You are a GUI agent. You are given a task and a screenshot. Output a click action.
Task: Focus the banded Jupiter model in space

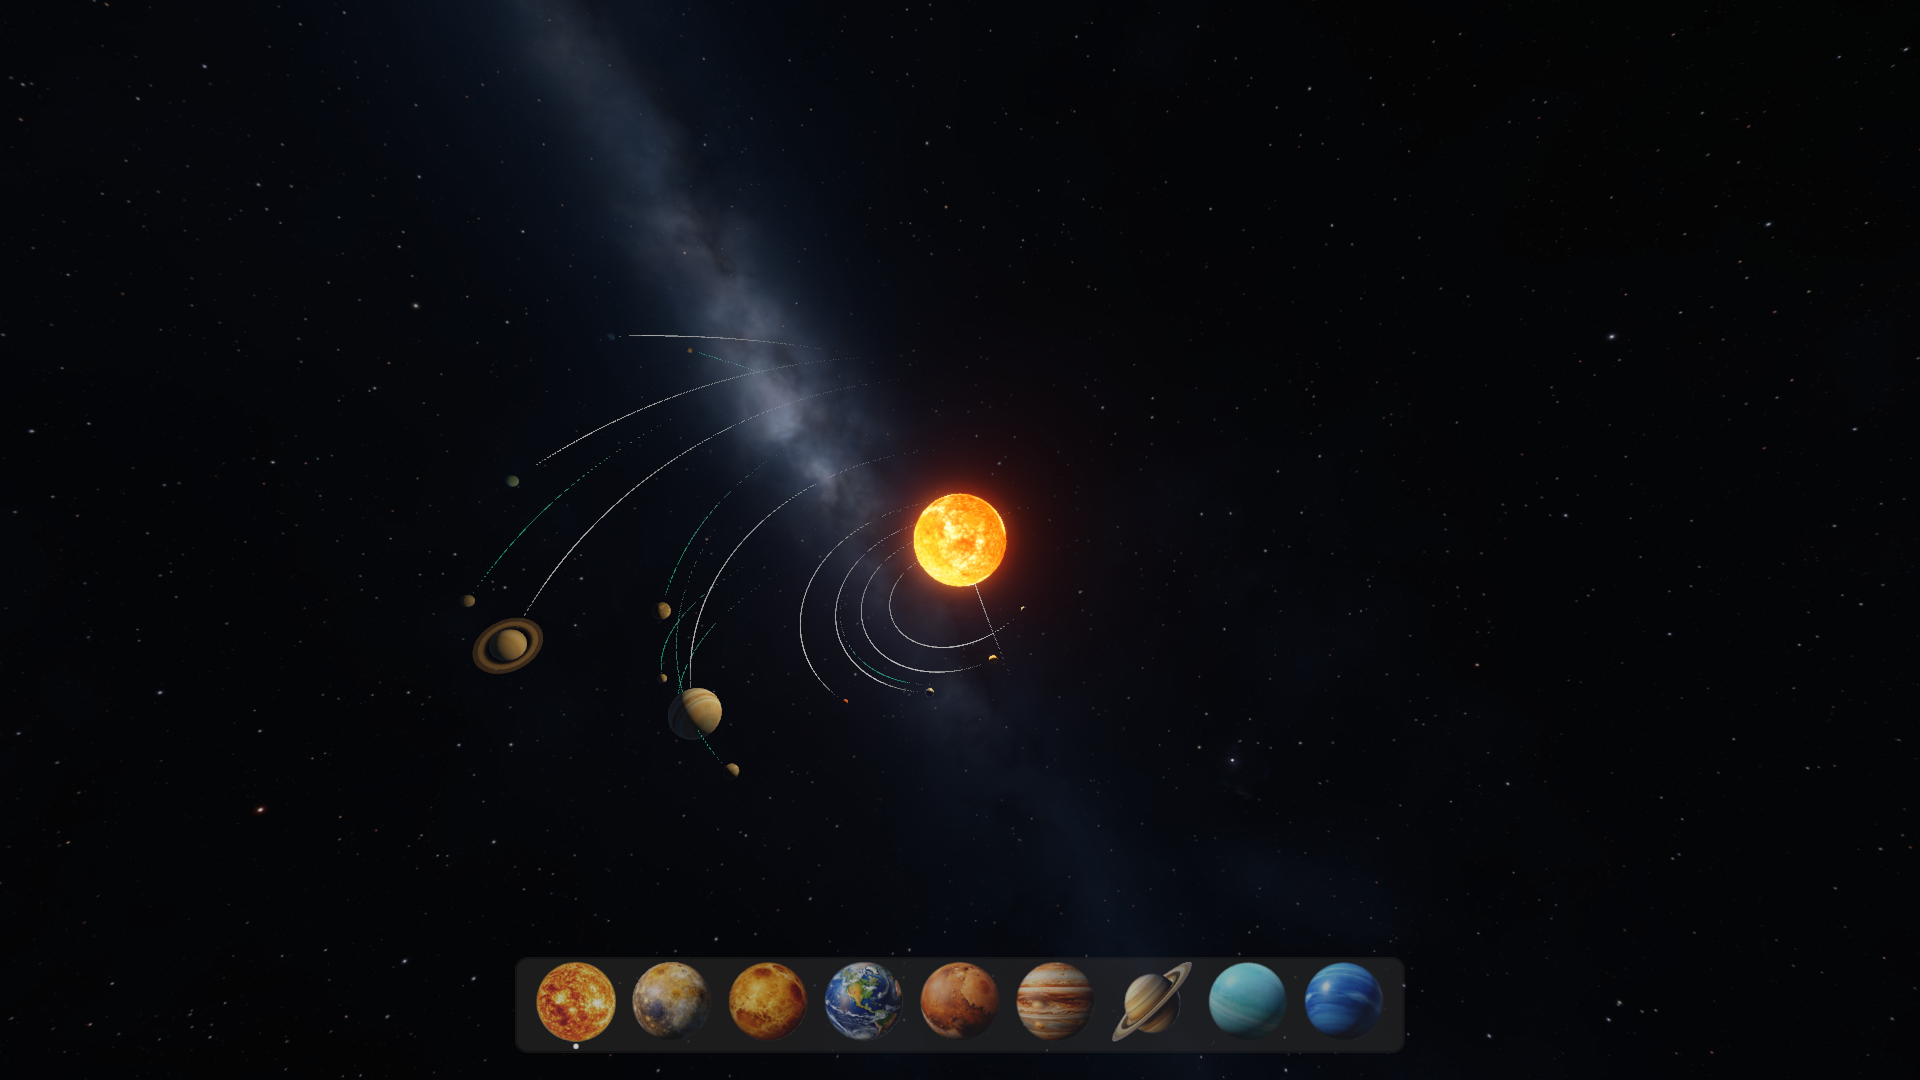point(696,713)
